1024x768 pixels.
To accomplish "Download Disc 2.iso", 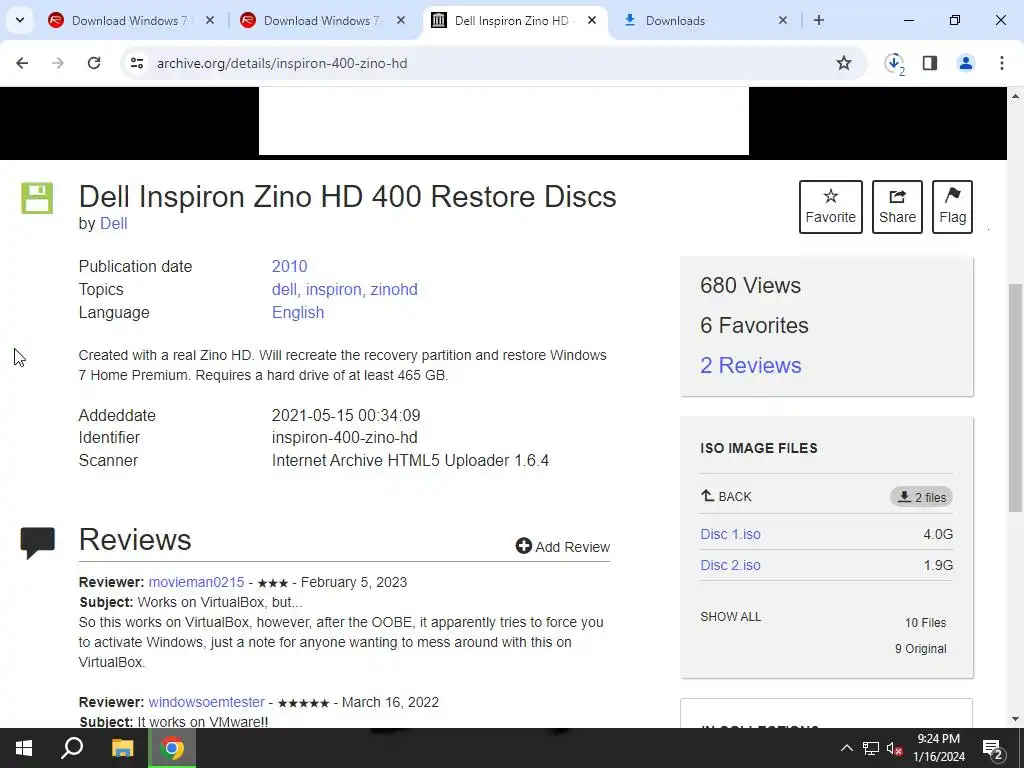I will (730, 566).
